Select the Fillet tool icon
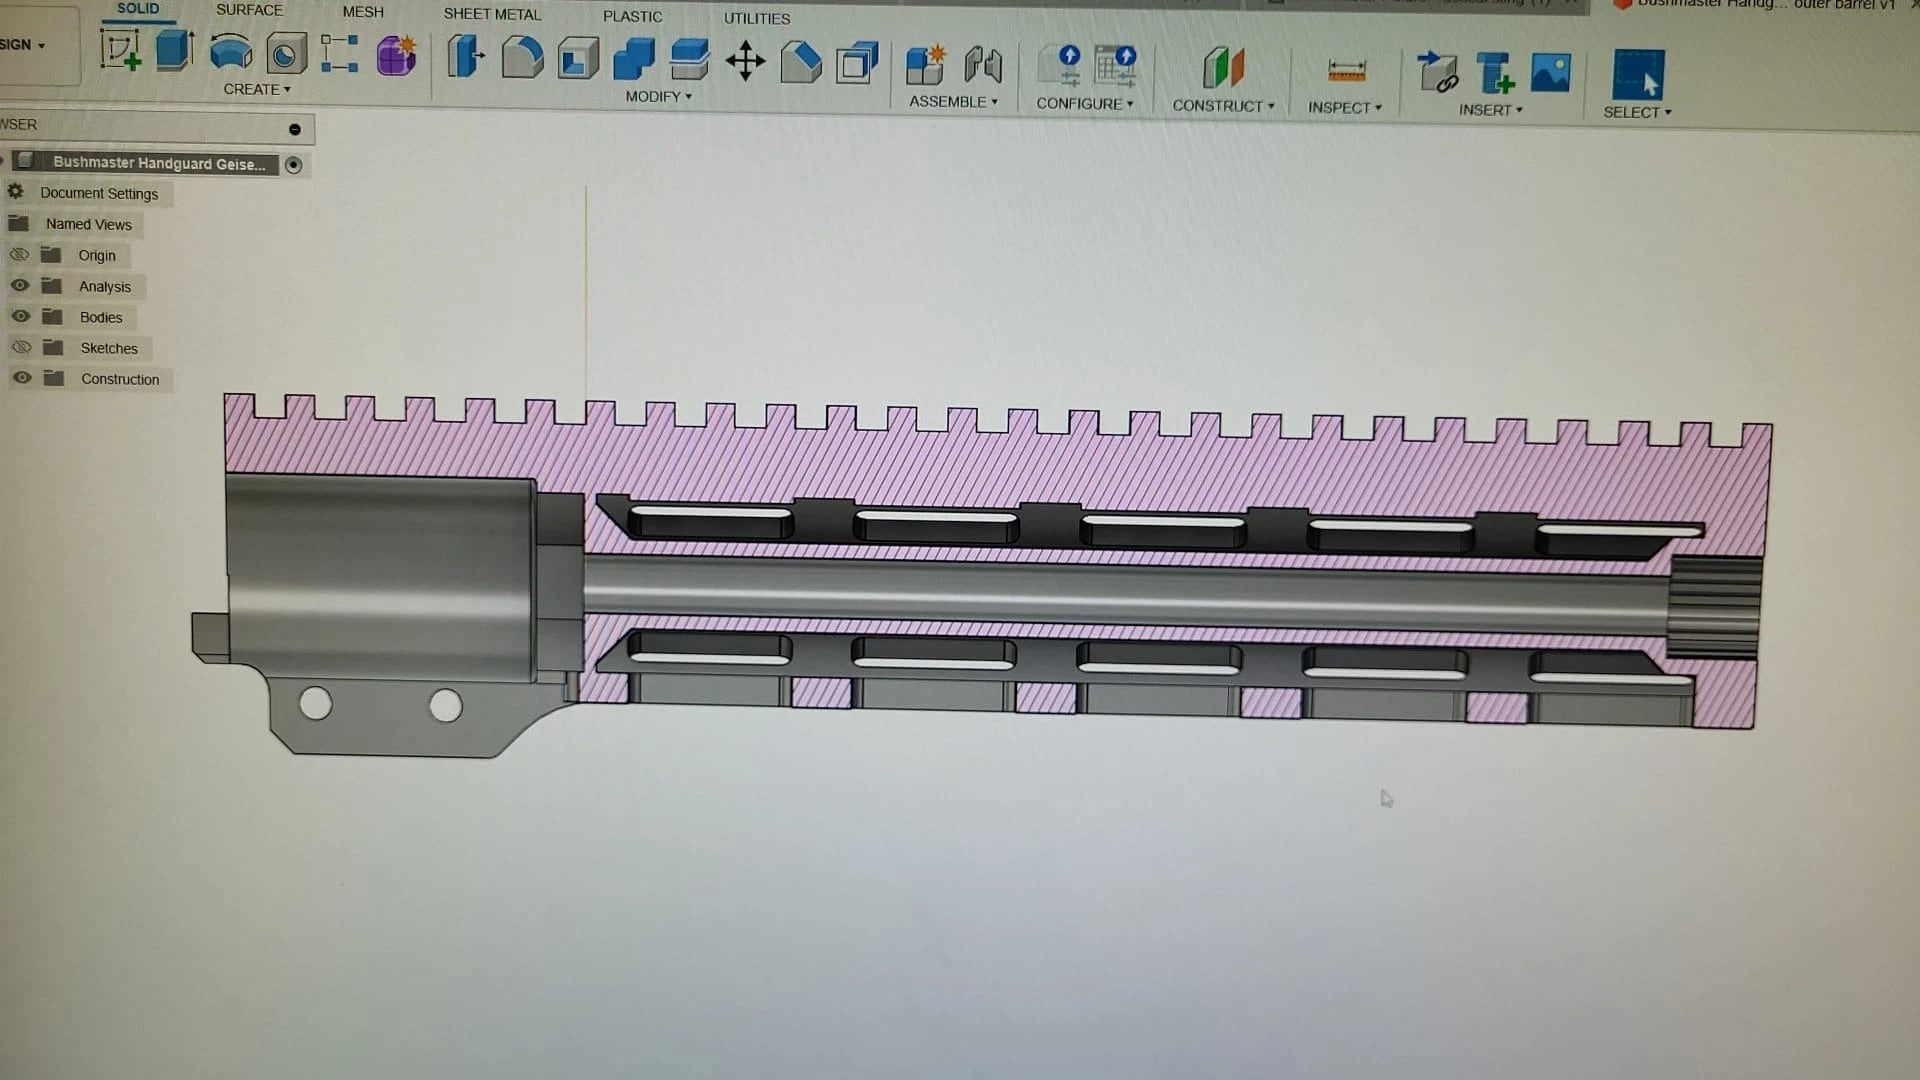 point(522,58)
